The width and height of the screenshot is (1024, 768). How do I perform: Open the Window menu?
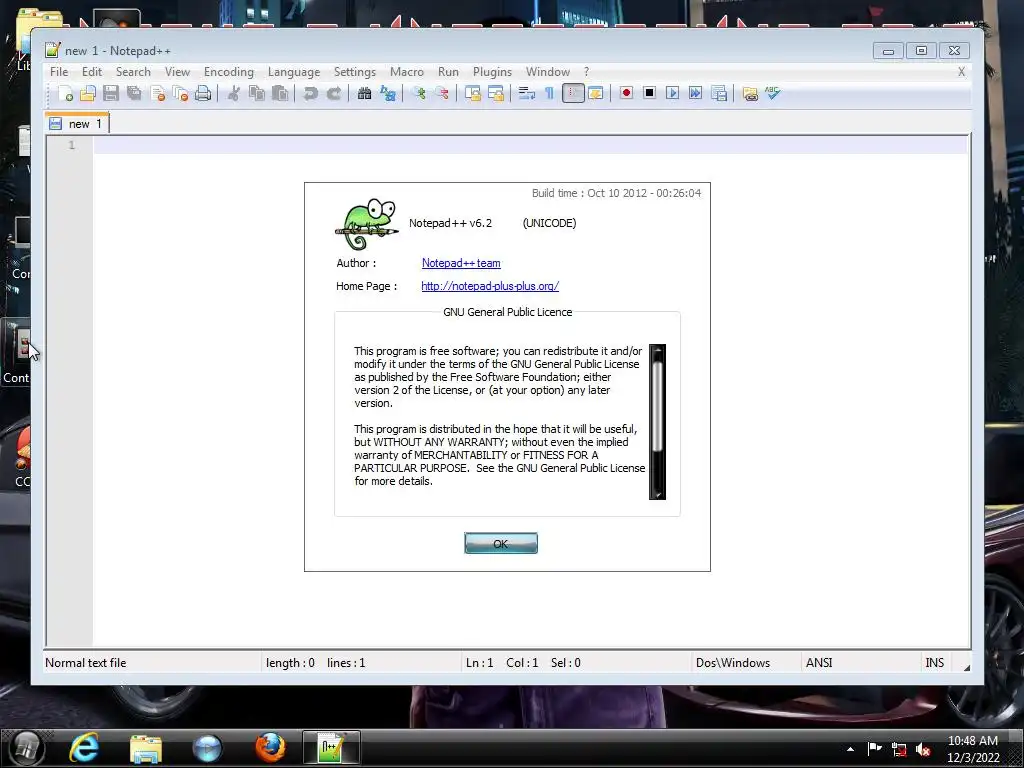coord(548,72)
